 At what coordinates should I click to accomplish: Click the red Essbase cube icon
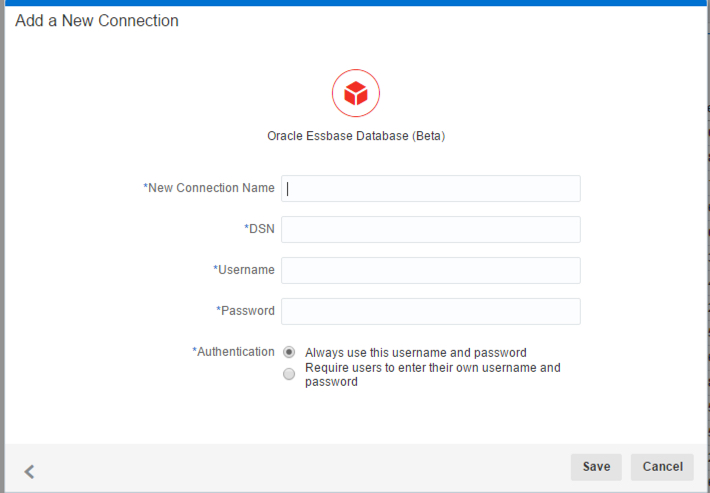356,93
